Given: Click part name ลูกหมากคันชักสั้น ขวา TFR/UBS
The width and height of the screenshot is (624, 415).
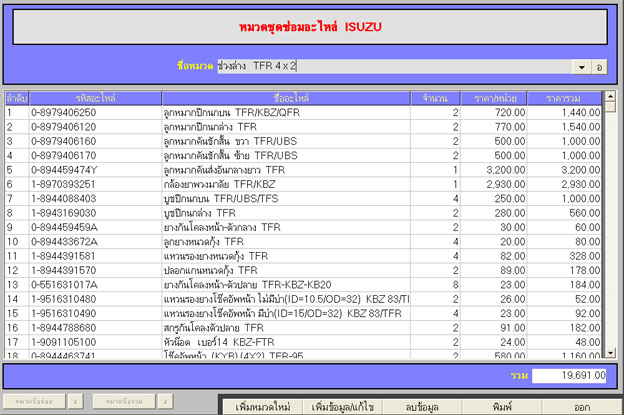Looking at the screenshot, I should point(230,141).
